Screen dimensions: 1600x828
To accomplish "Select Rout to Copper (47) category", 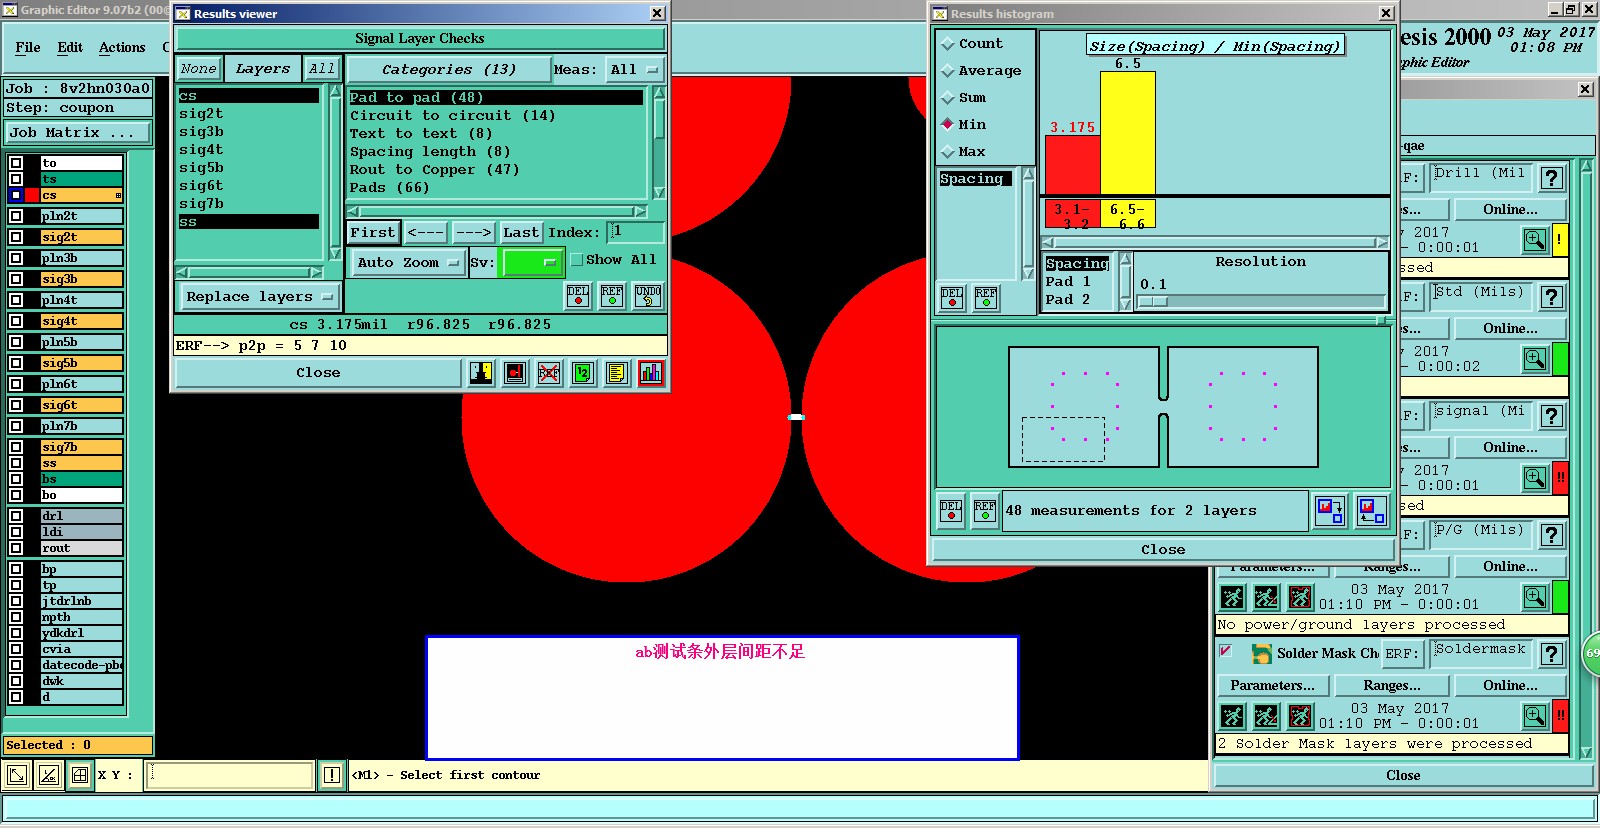I will tap(434, 170).
